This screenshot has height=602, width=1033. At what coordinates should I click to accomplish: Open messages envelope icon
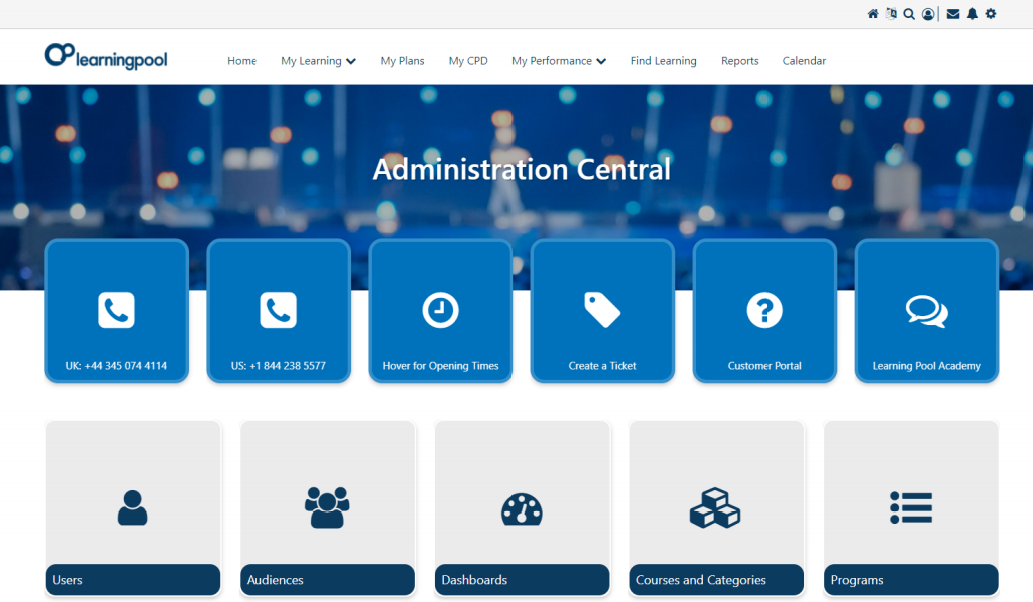[953, 14]
